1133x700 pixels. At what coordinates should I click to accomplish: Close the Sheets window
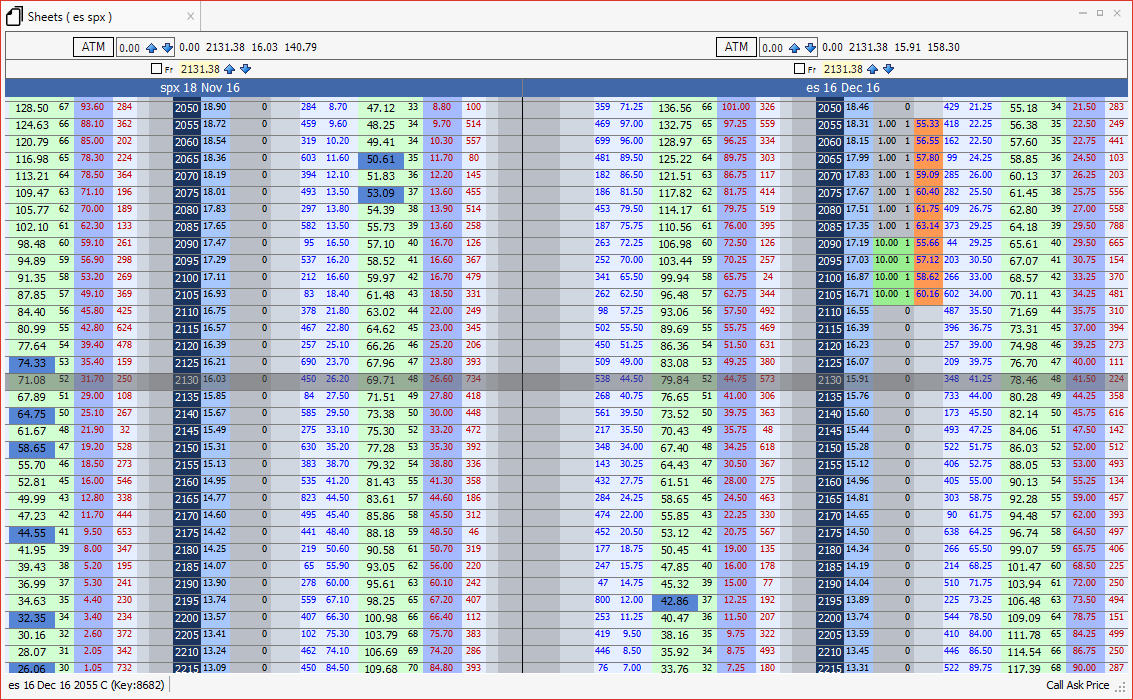click(x=1119, y=13)
